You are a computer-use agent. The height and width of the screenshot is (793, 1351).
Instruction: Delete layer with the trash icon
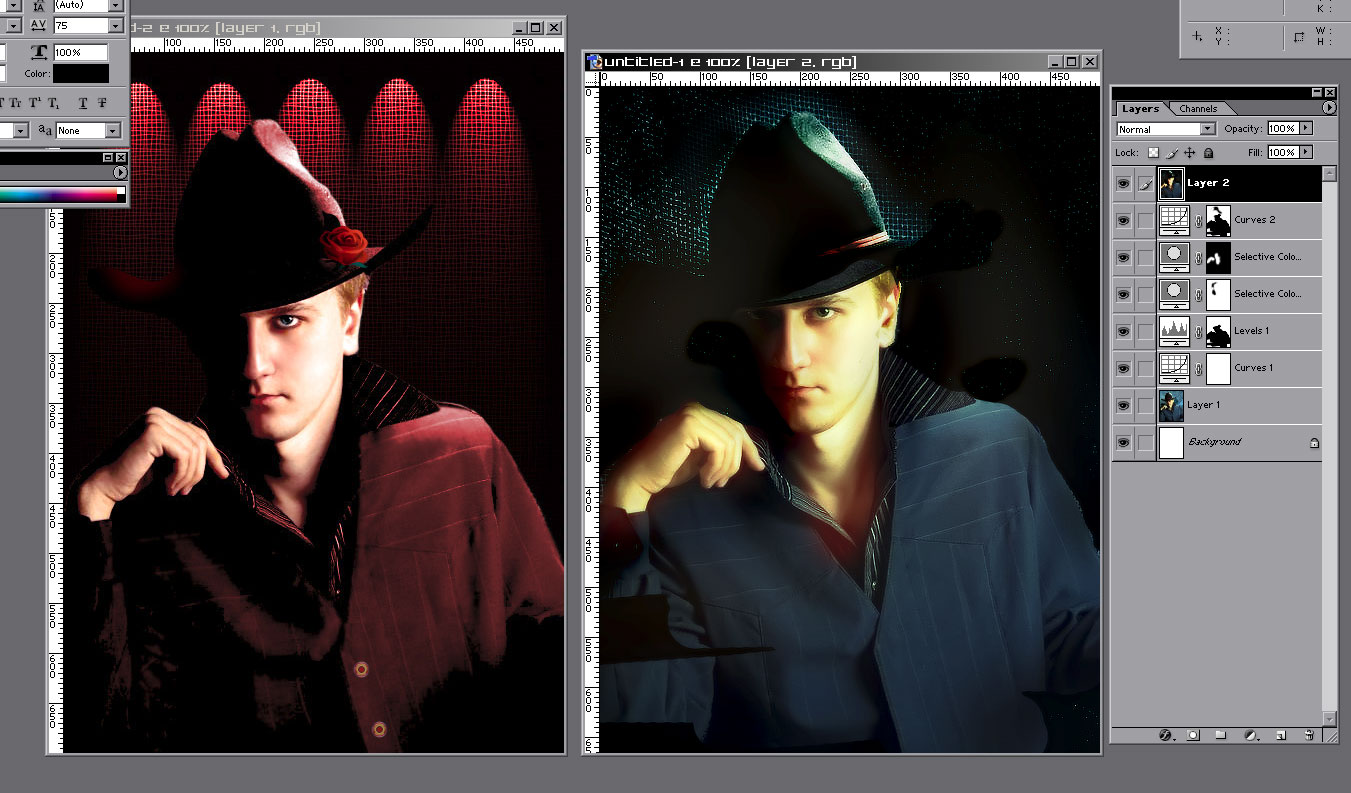[x=1308, y=735]
